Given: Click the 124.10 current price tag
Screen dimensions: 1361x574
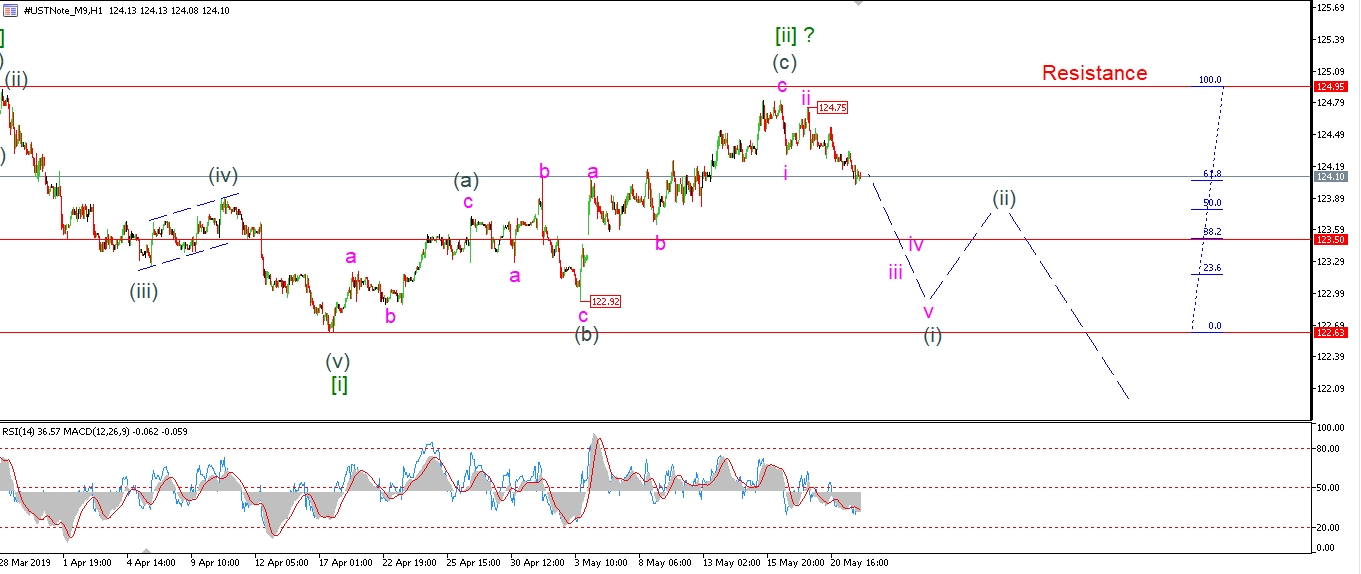Looking at the screenshot, I should pyautogui.click(x=1333, y=177).
